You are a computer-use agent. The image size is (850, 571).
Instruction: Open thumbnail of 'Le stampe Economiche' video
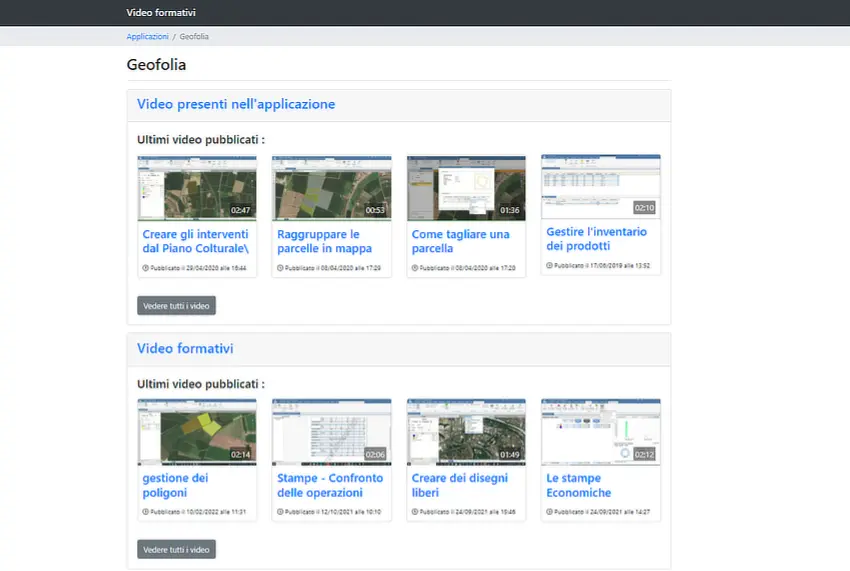point(601,432)
